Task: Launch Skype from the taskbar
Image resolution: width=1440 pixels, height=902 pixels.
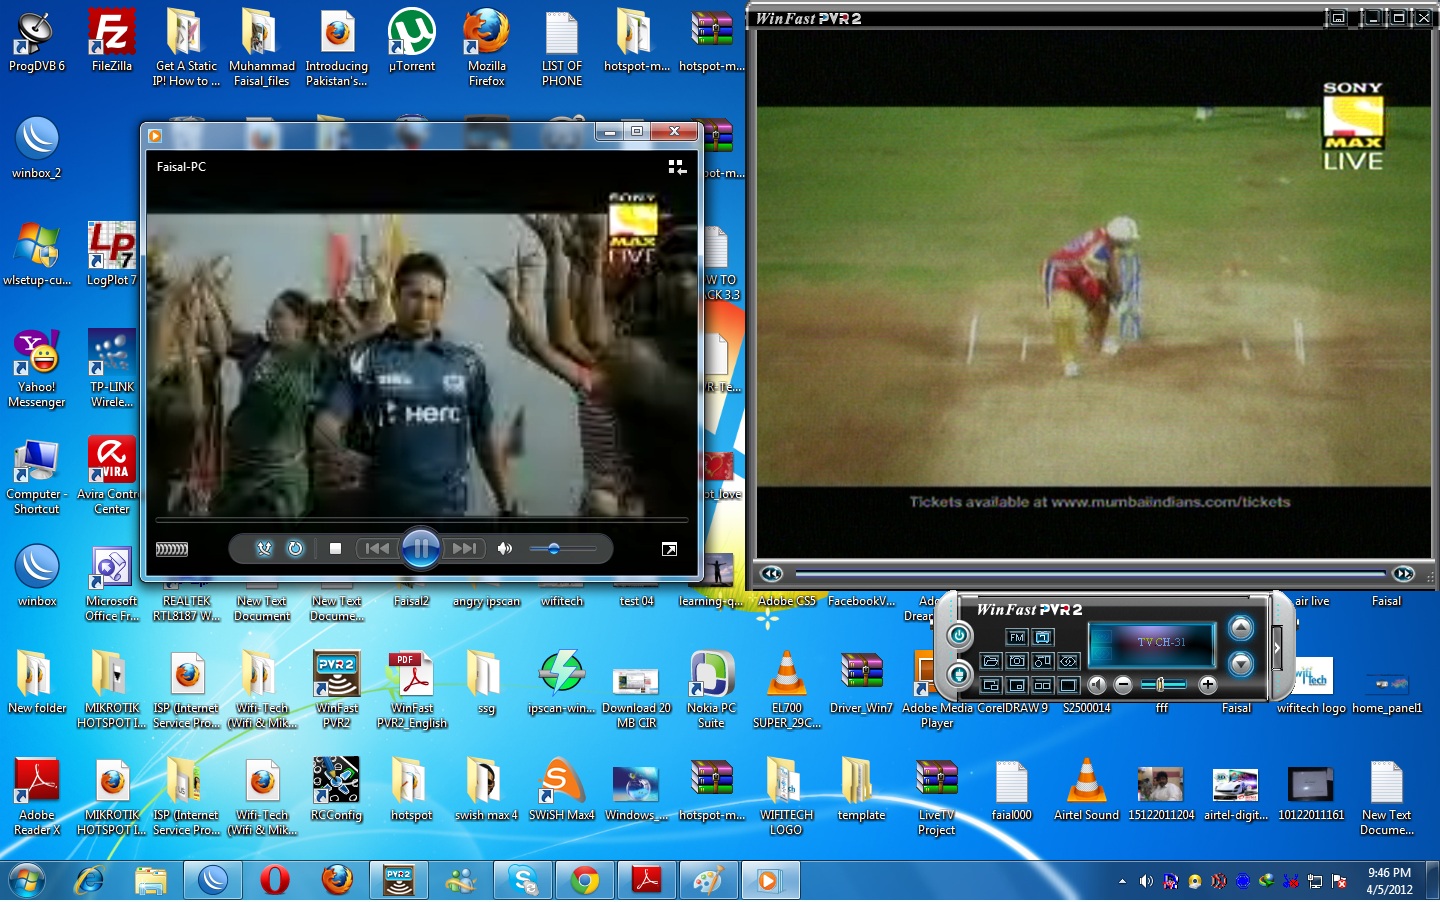Action: (x=522, y=881)
